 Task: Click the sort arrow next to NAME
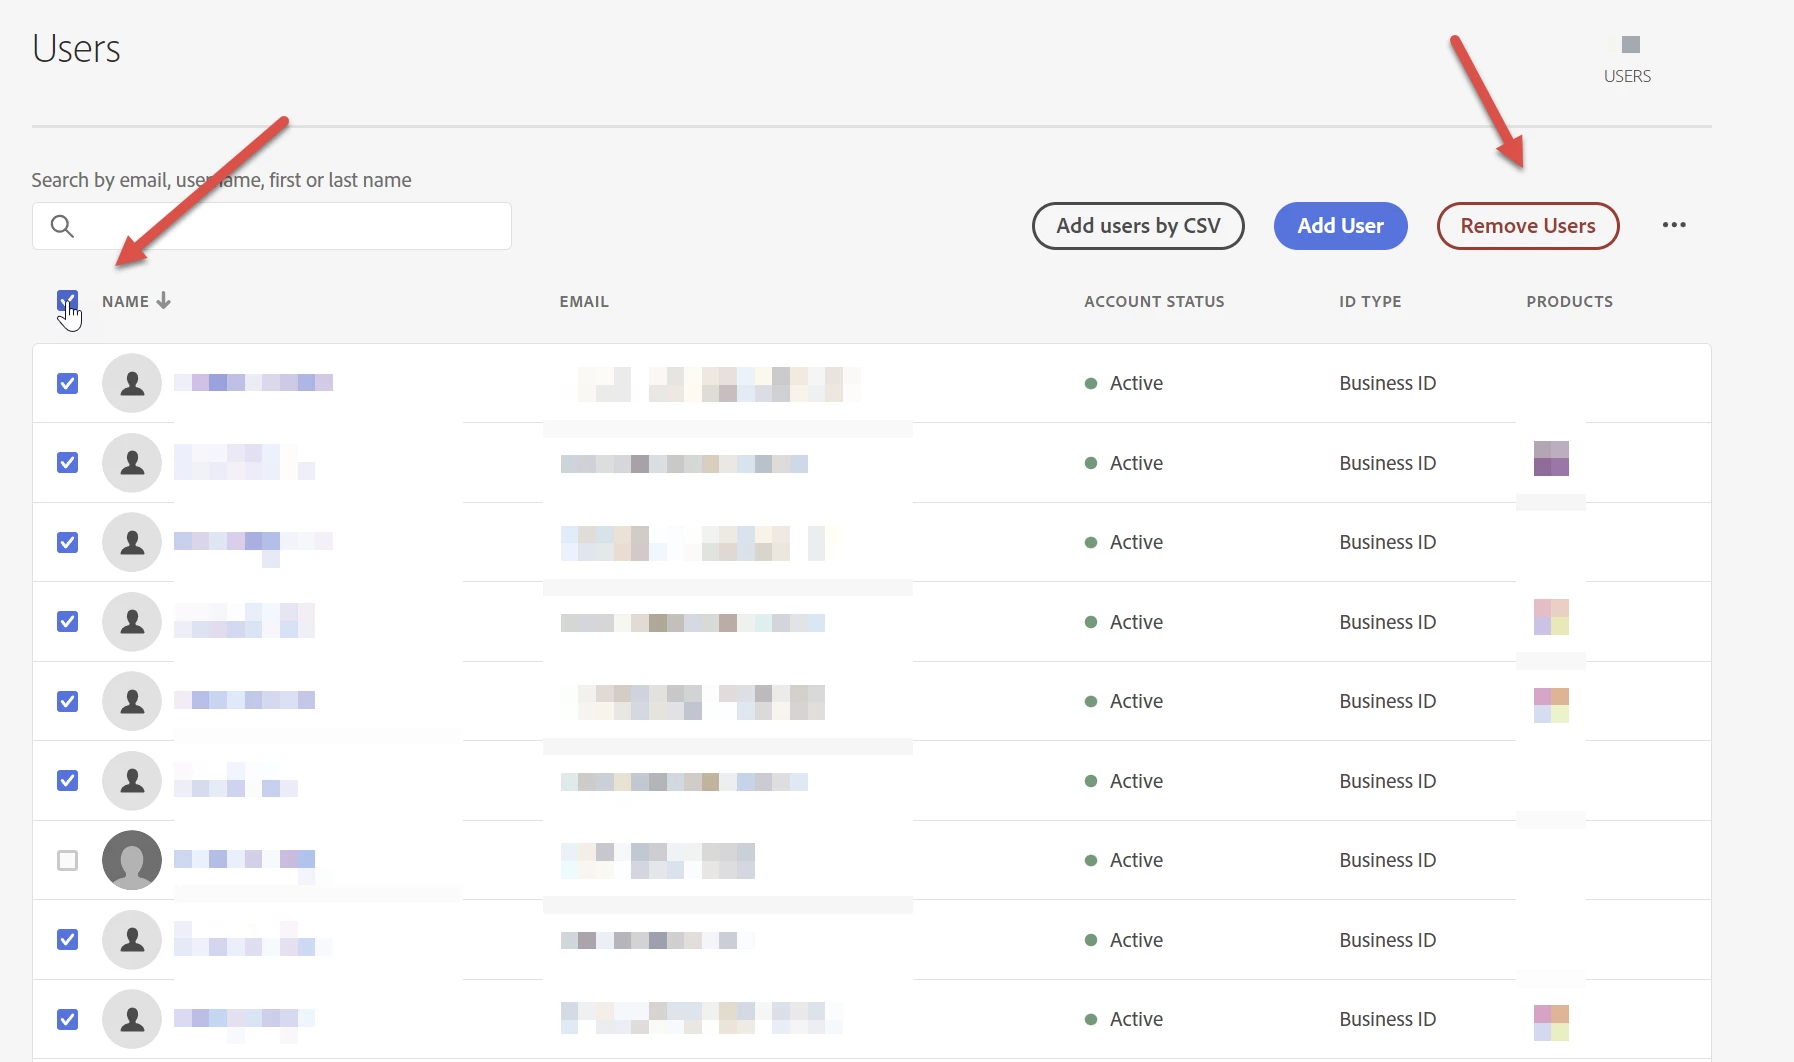coord(163,301)
